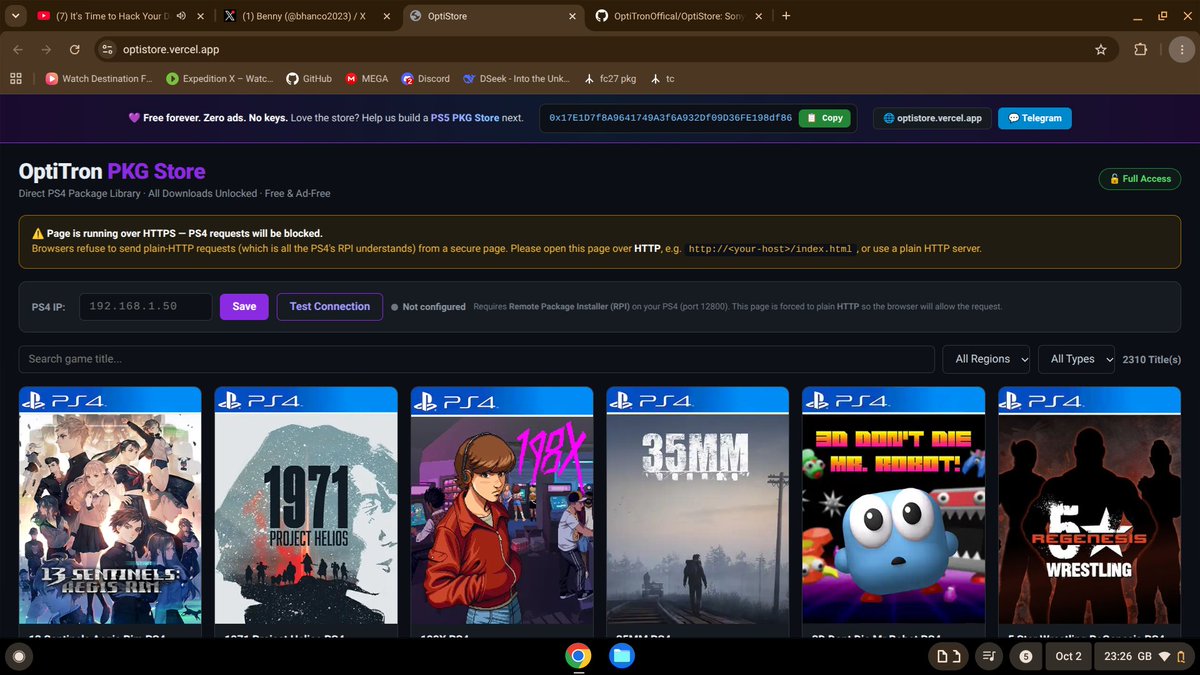The width and height of the screenshot is (1200, 675).
Task: Expand the All Regions dropdown
Action: click(987, 359)
